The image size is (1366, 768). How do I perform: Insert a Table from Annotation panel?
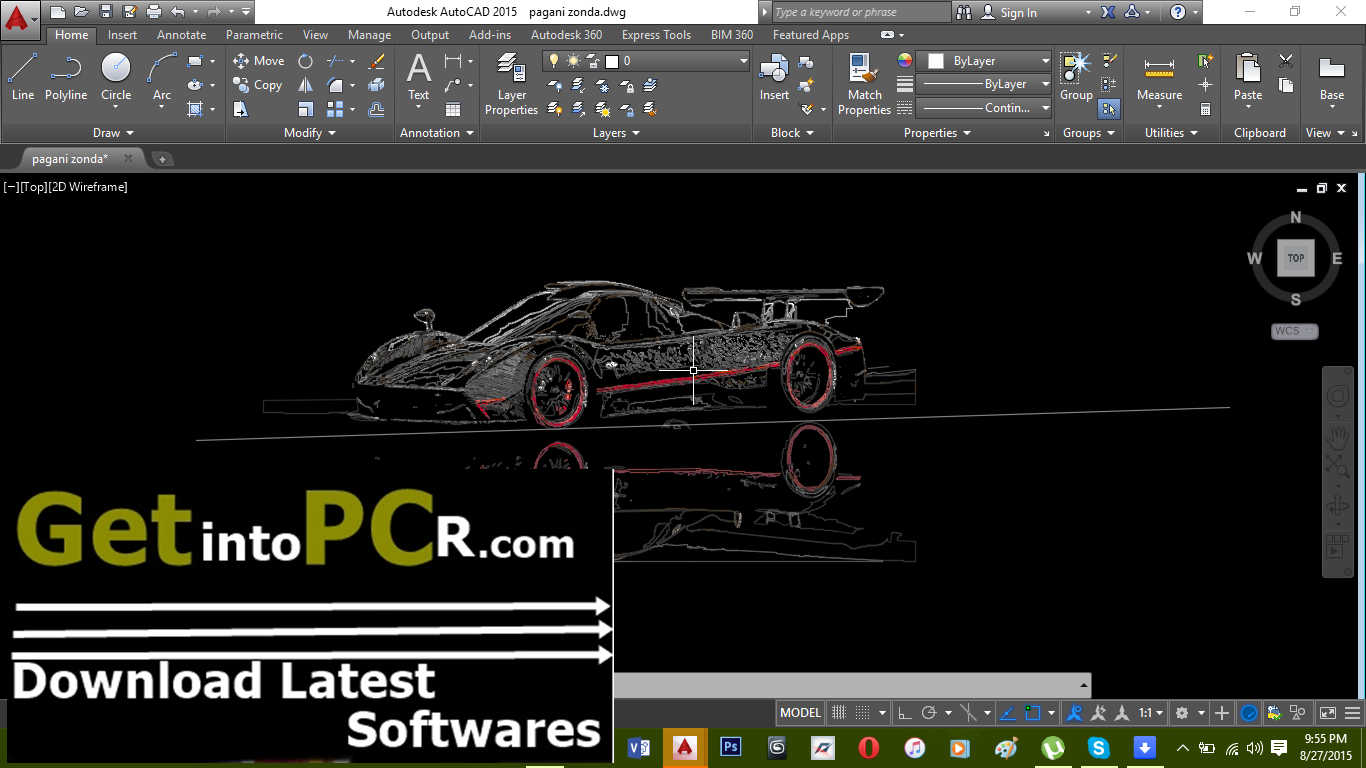point(453,110)
